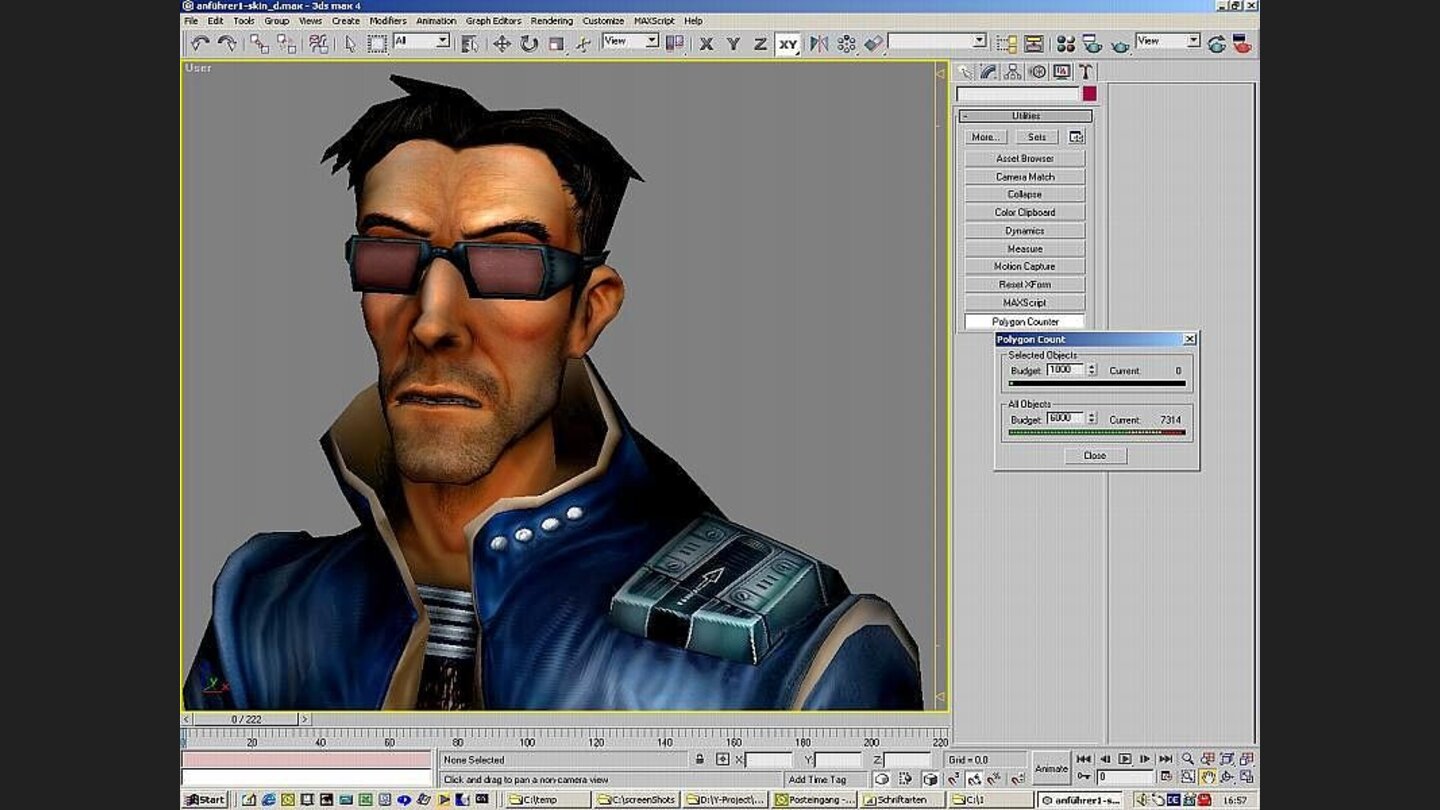Switch to the Schriftarten taskbar window
This screenshot has height=810, width=1440.
pyautogui.click(x=901, y=800)
